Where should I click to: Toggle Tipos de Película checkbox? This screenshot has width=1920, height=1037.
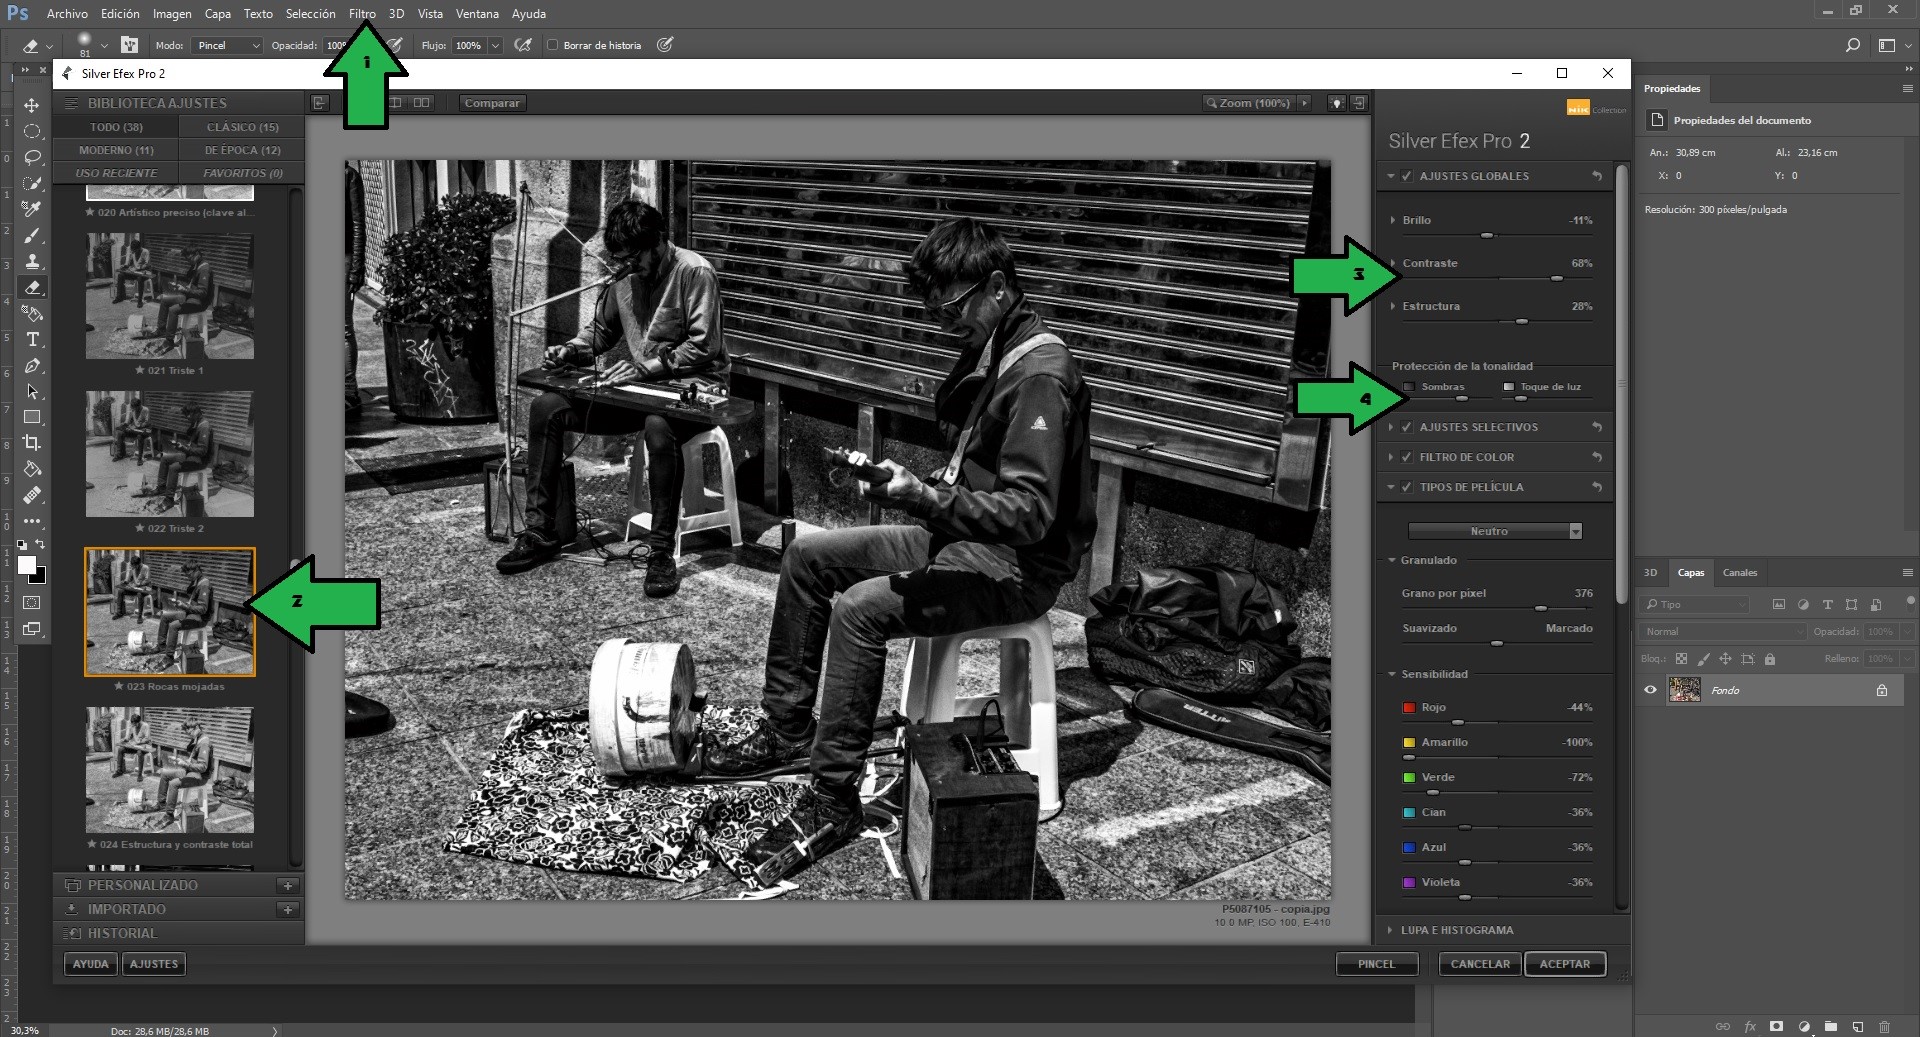1407,487
